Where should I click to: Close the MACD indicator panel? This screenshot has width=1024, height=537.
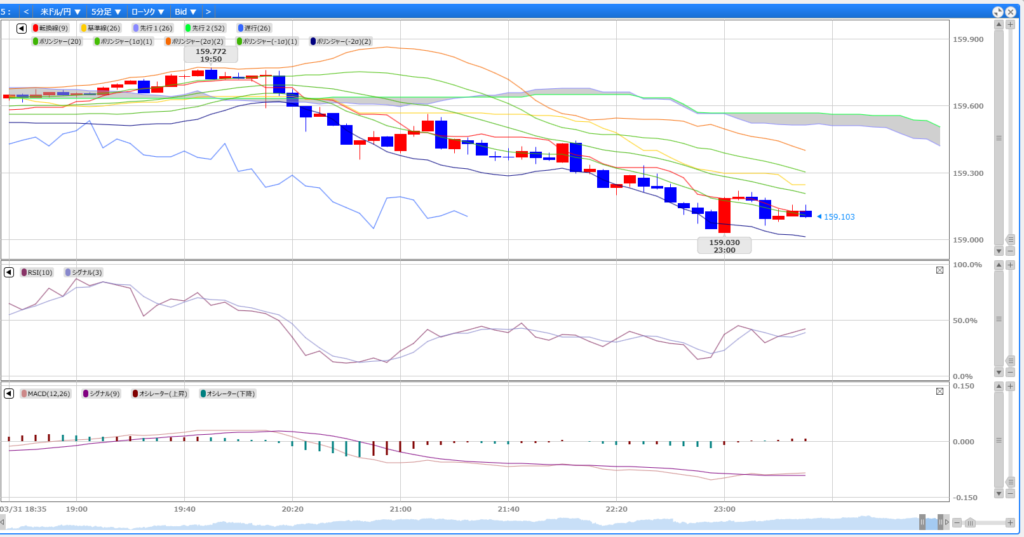940,392
